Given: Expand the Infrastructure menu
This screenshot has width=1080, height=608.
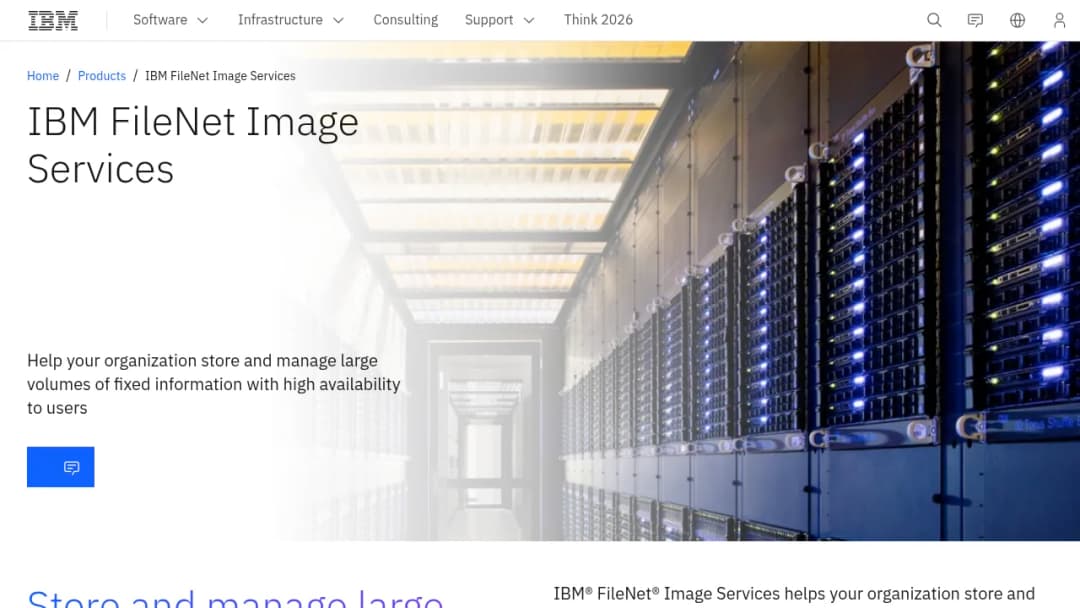Looking at the screenshot, I should [x=291, y=20].
